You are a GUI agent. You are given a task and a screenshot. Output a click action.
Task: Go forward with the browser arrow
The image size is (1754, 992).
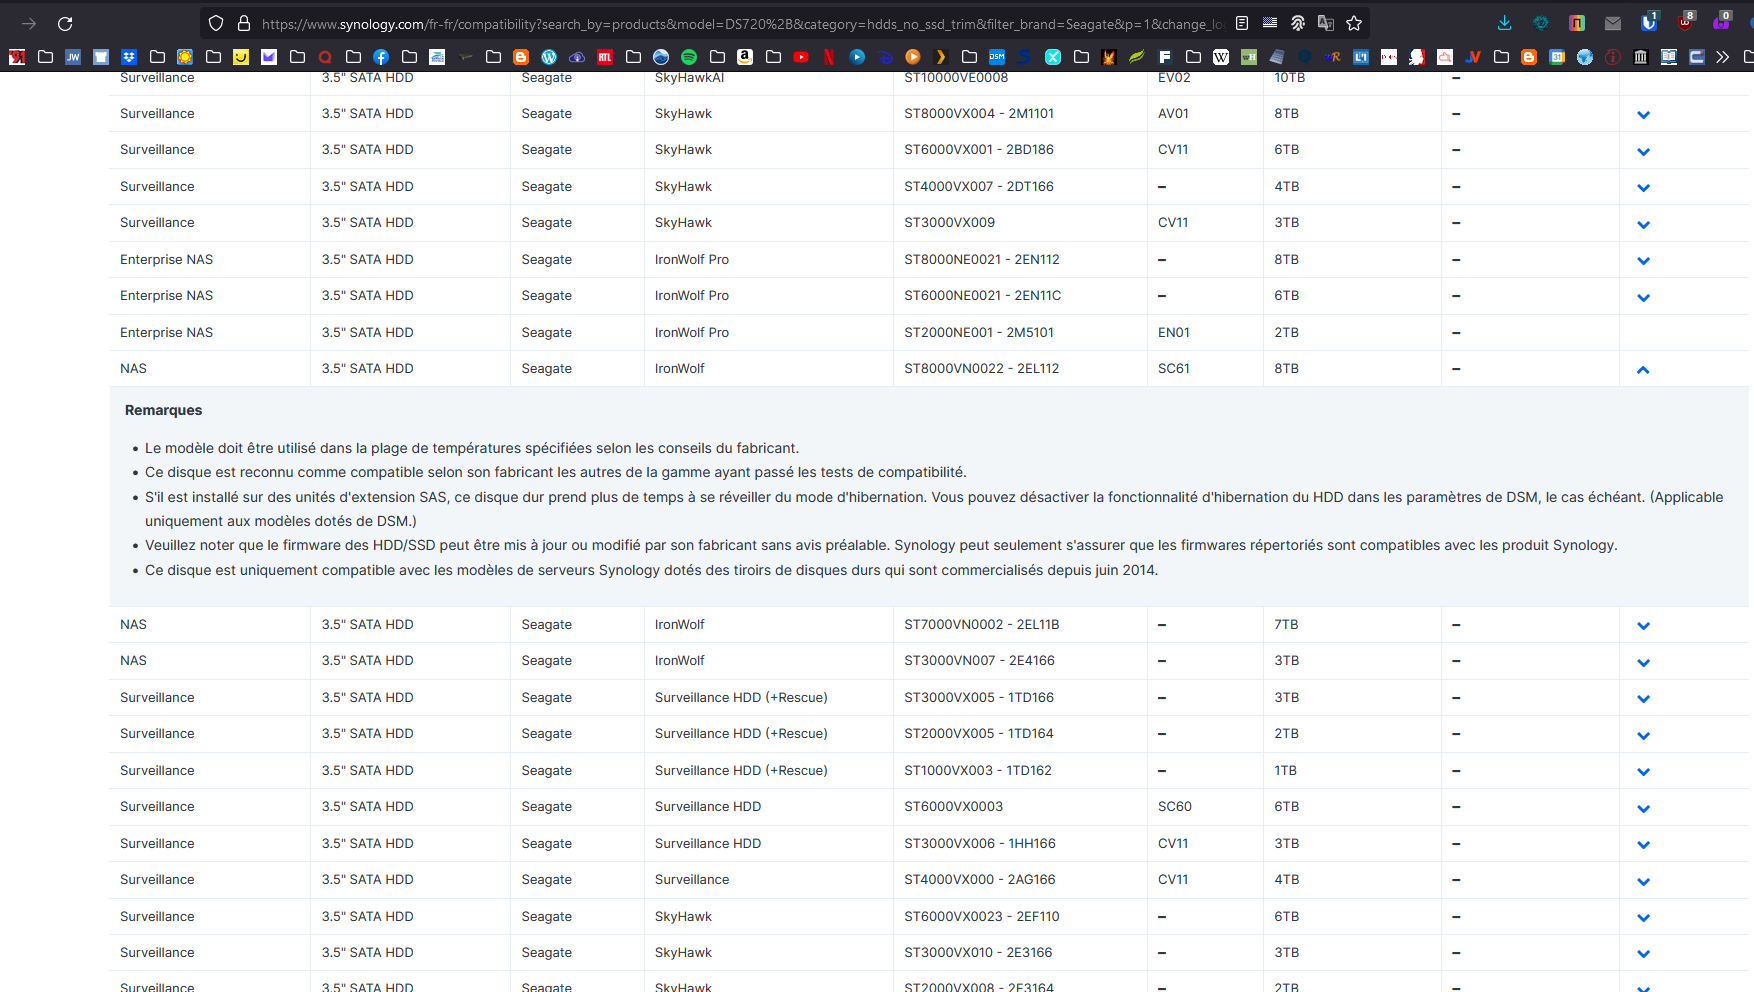click(29, 23)
